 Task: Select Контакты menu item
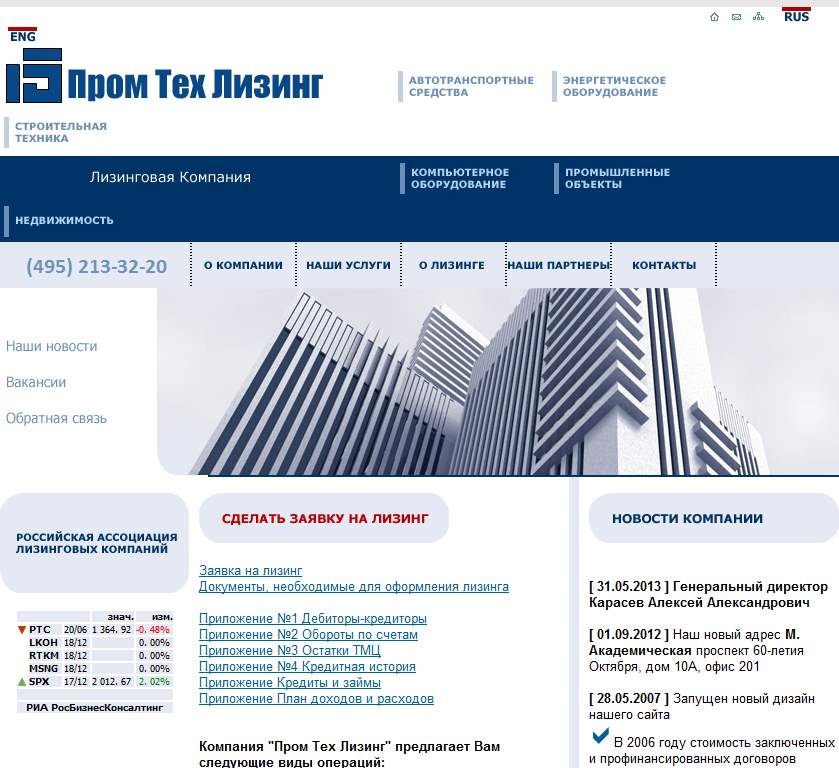pos(664,265)
